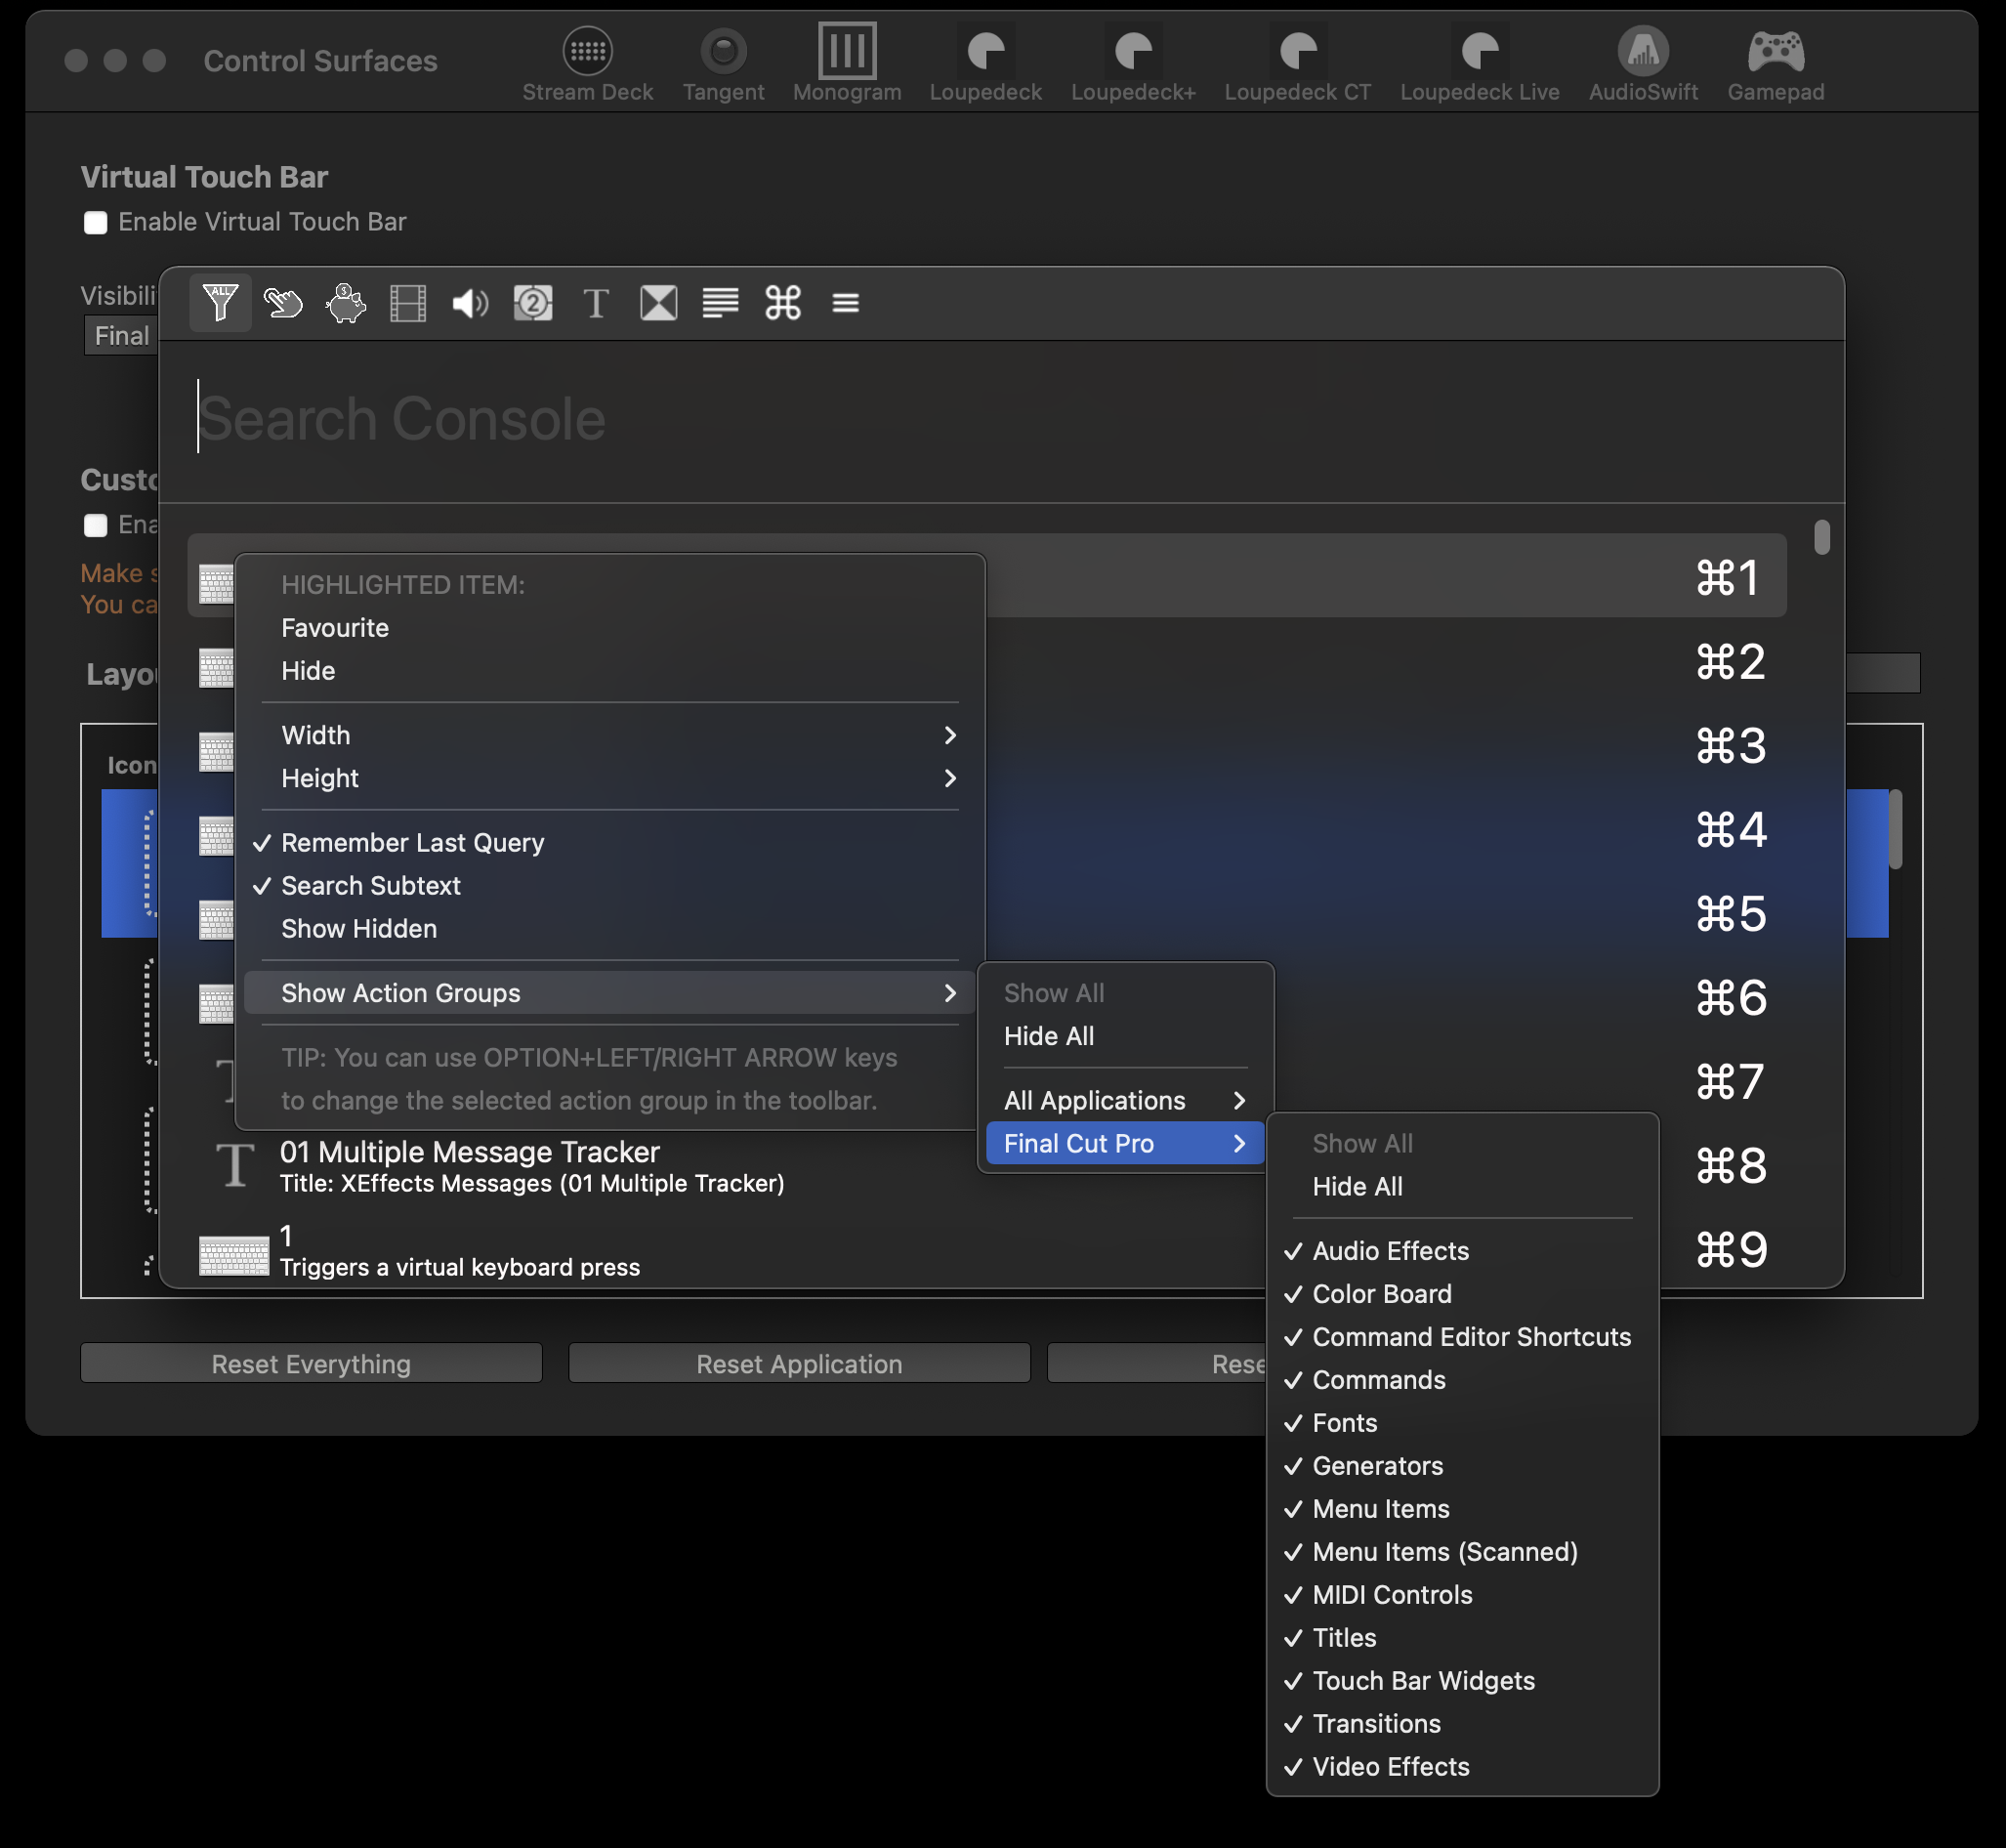Select the ⌘1 highlighted result row

(x=986, y=575)
